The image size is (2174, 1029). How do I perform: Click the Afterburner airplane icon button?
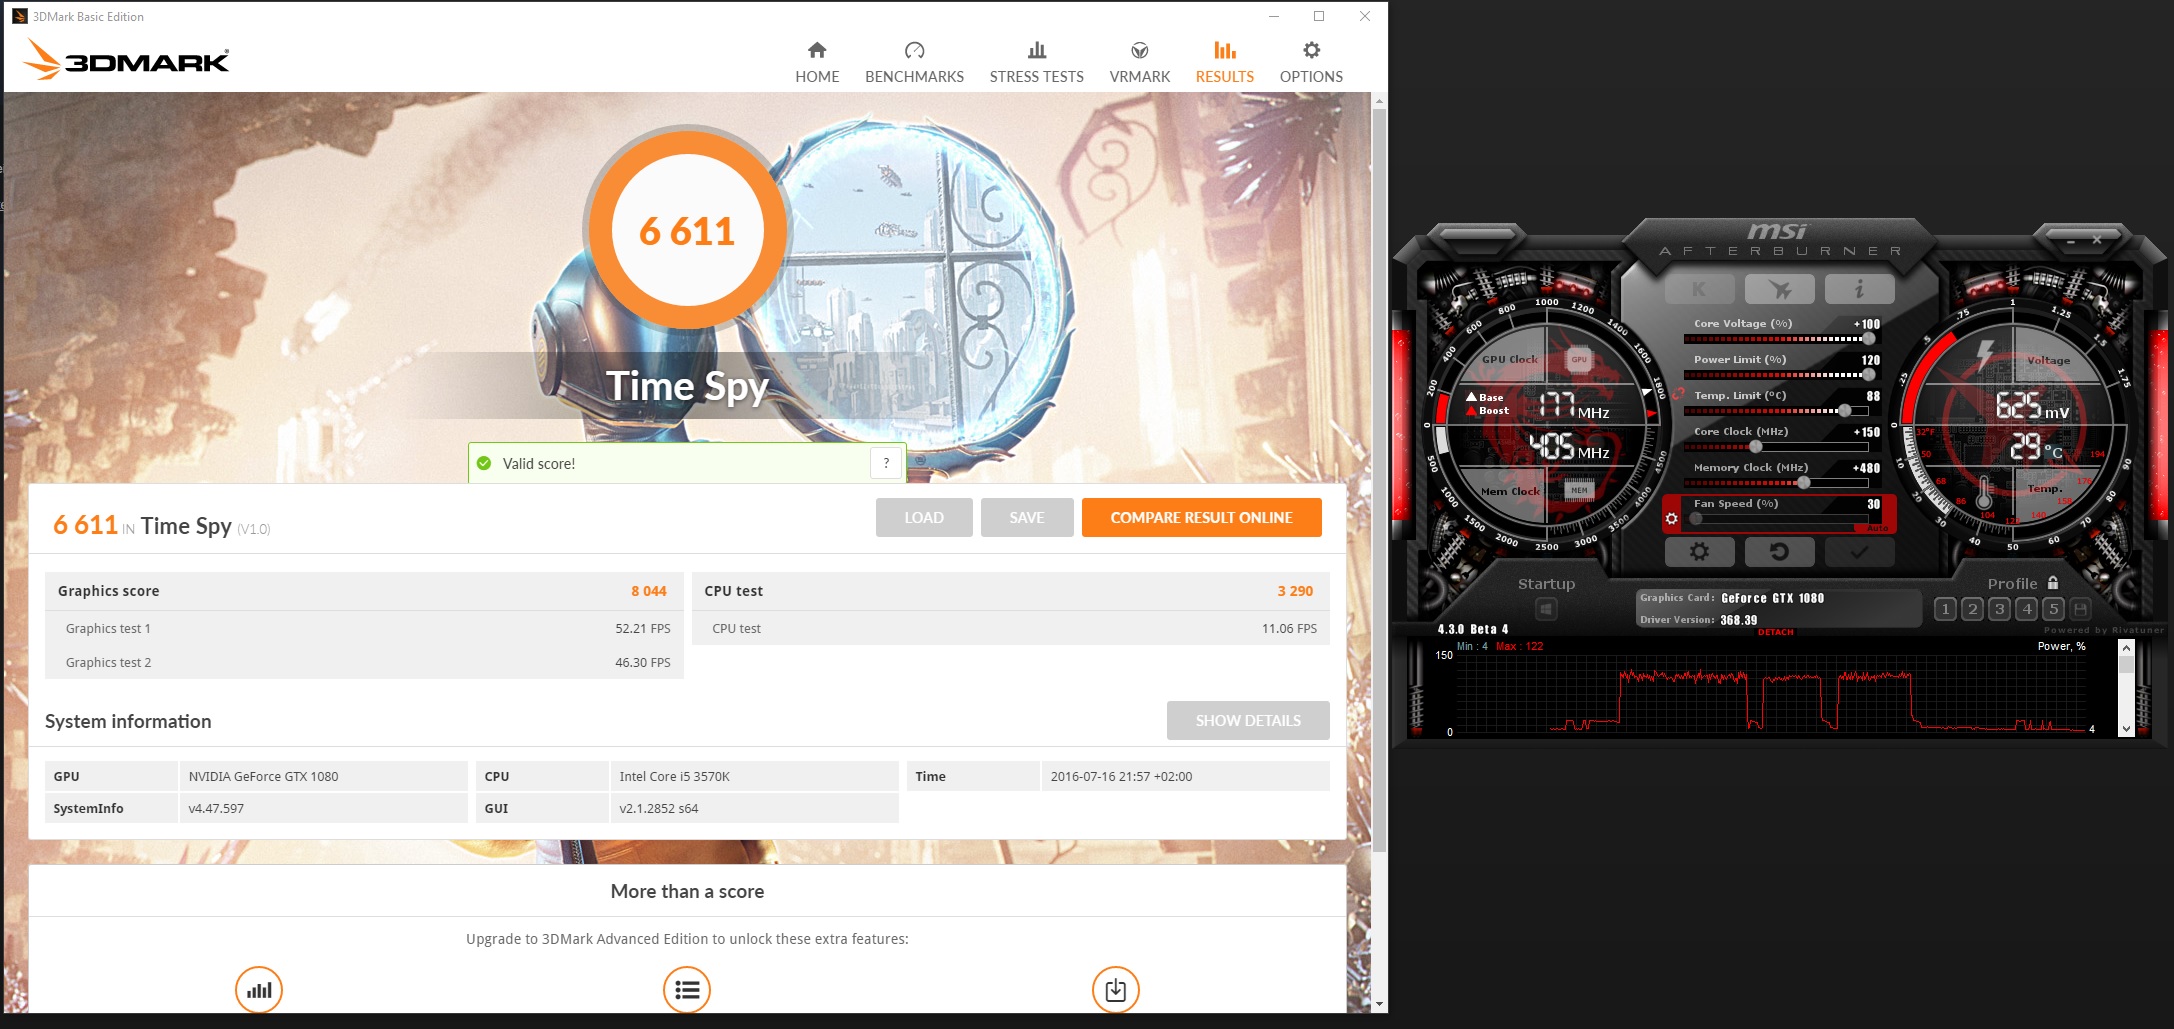[1779, 289]
